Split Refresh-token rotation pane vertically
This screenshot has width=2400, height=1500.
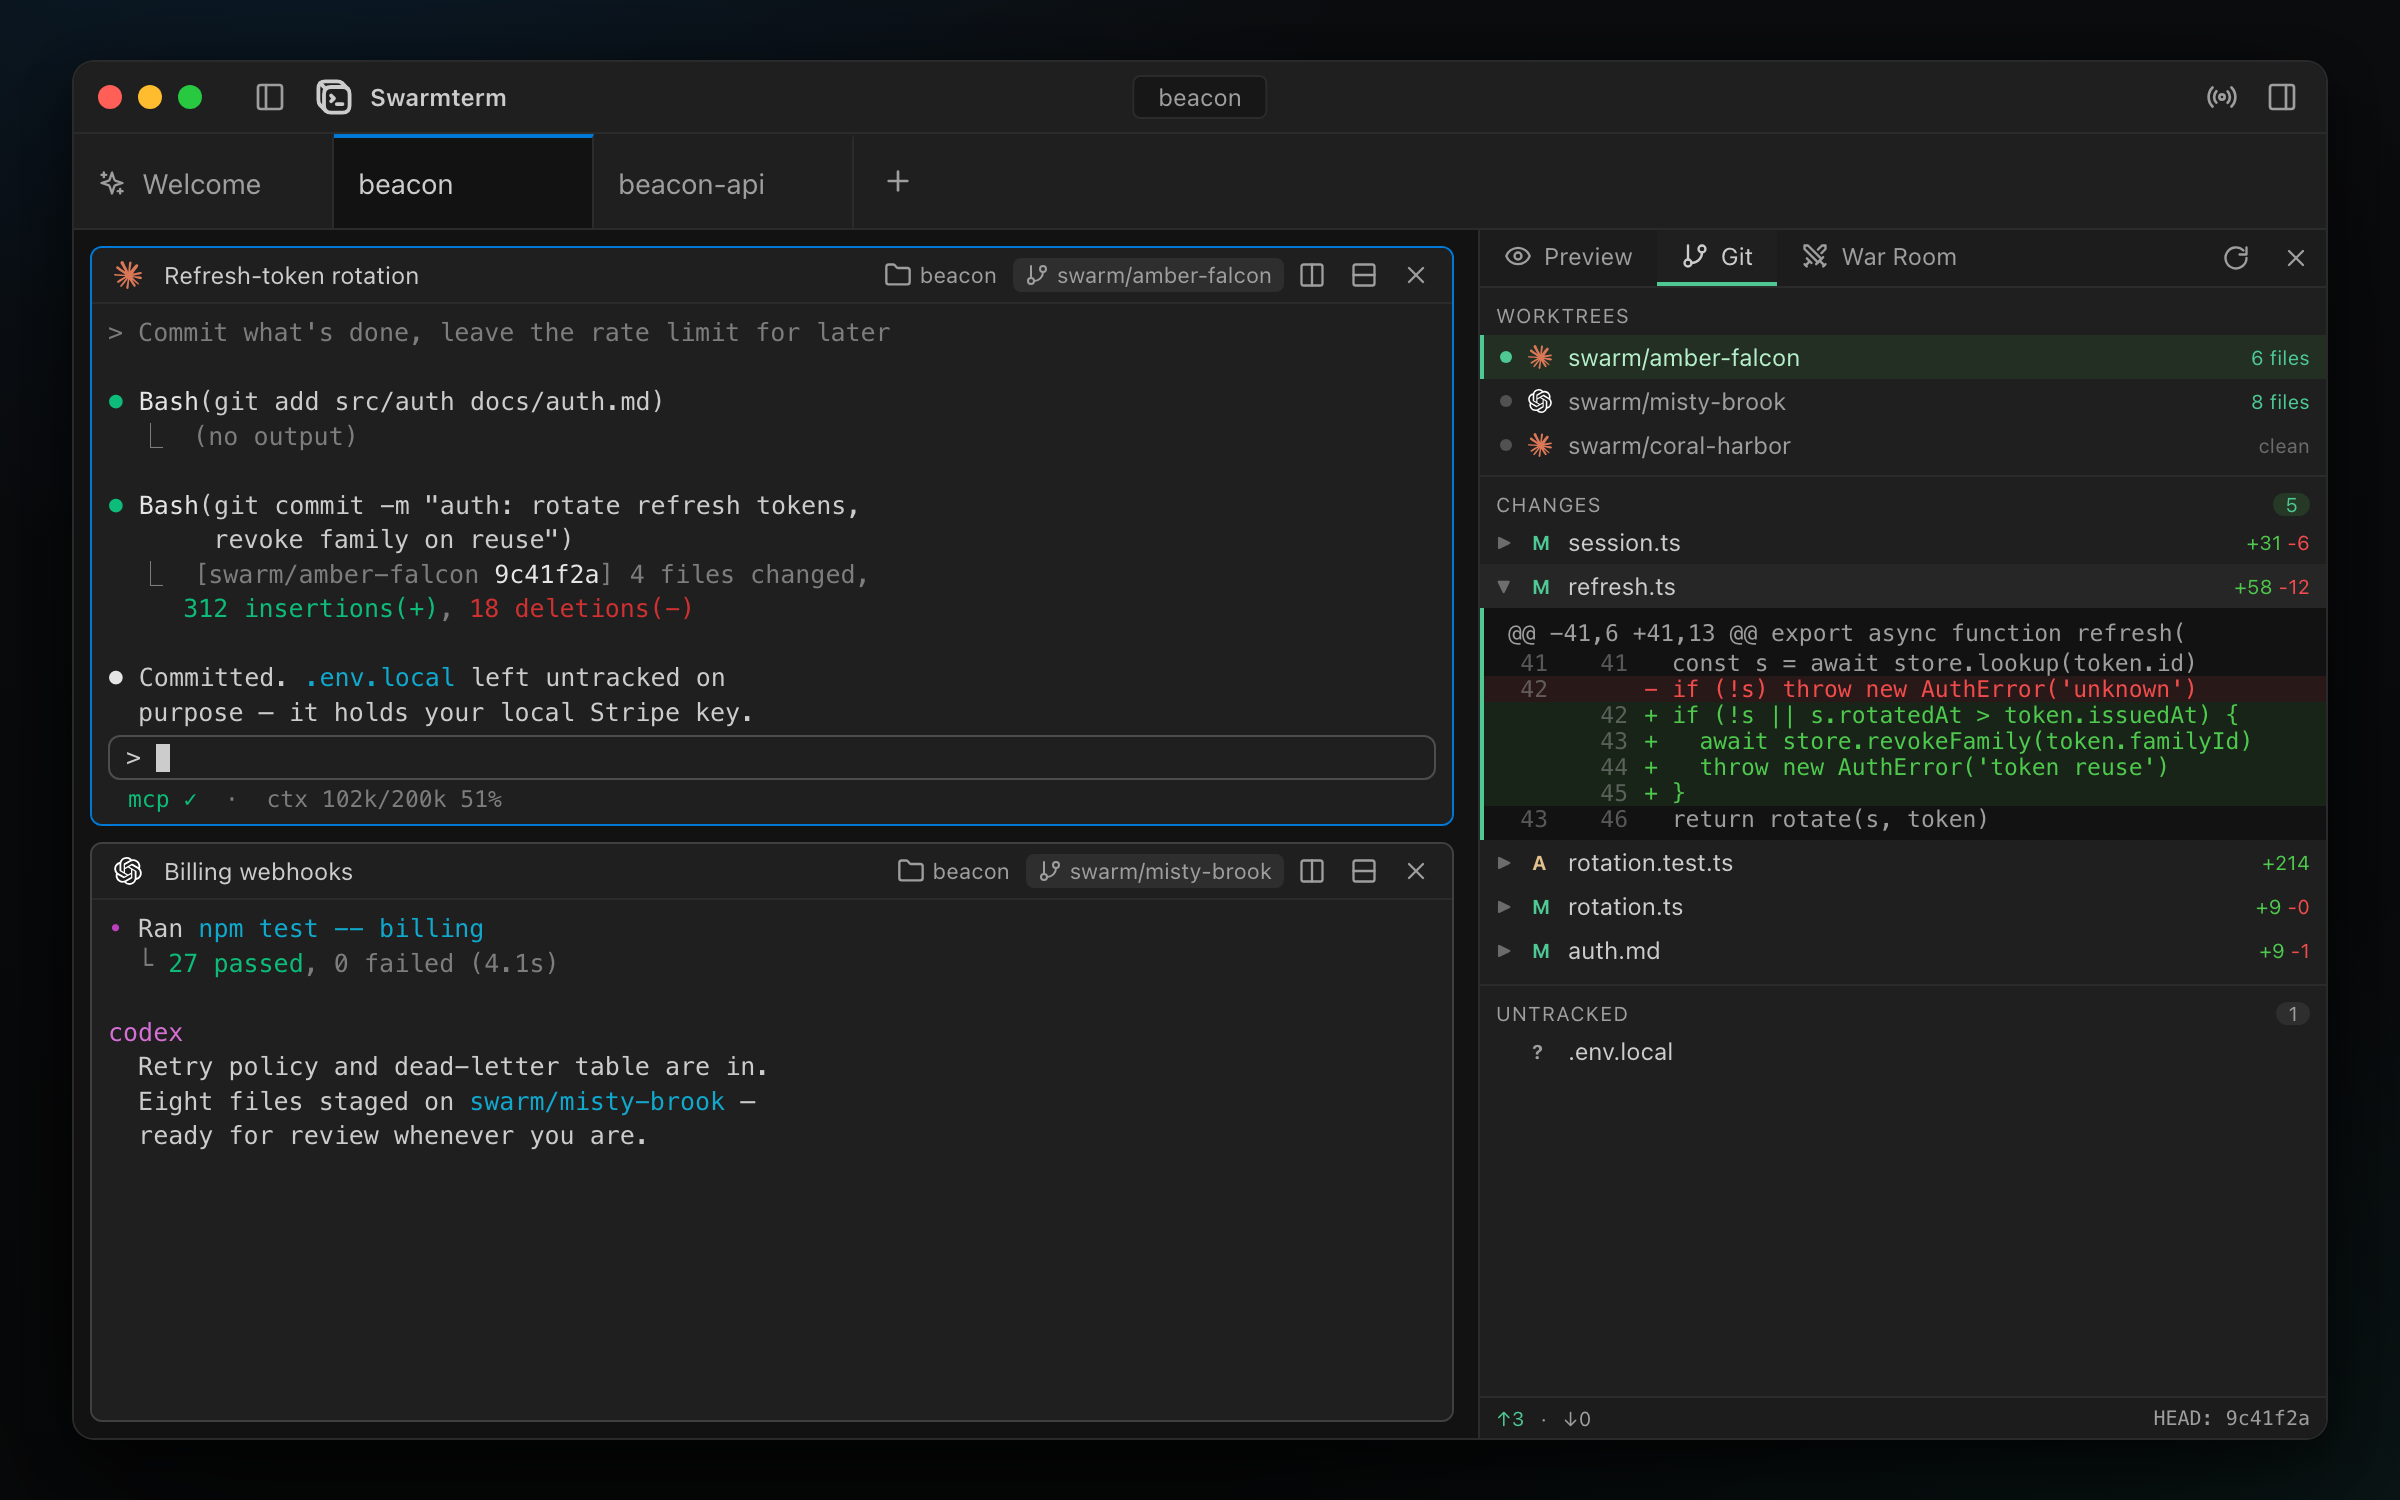pos(1312,275)
